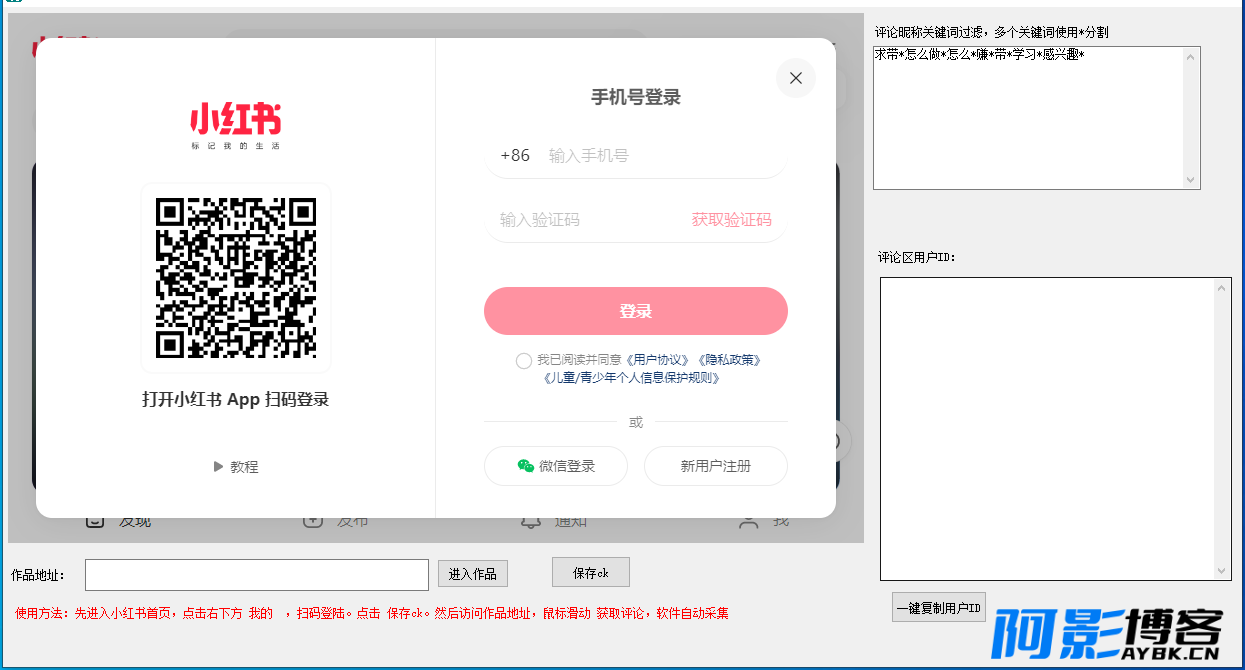1245x670 pixels.
Task: Click 打开小红书 App 扫码登录 text
Action: [236, 399]
